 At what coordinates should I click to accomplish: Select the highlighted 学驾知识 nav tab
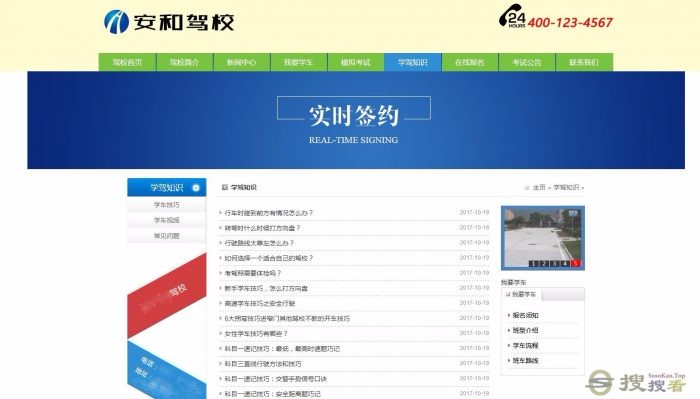pyautogui.click(x=413, y=62)
